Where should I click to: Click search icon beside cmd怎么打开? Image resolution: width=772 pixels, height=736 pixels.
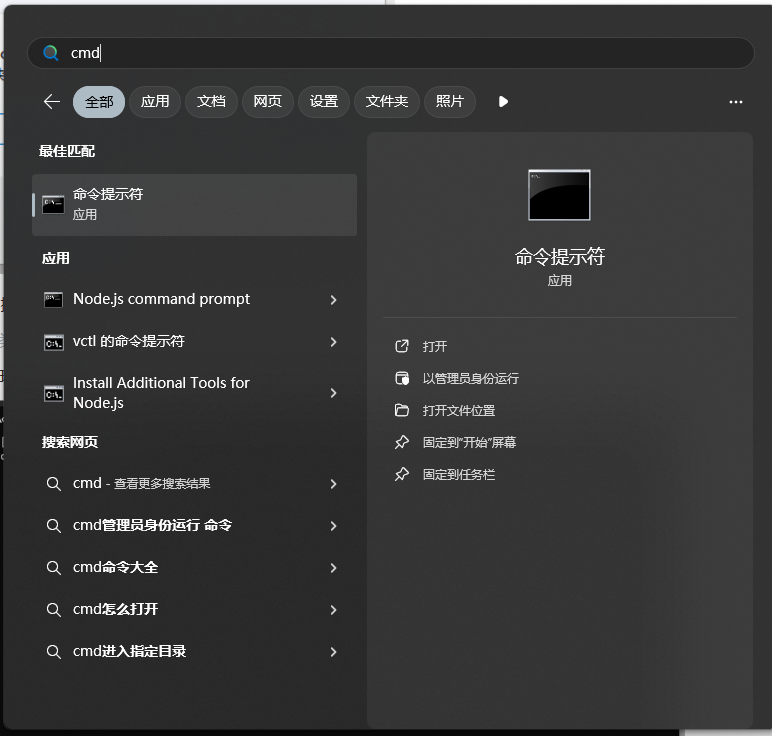click(x=53, y=610)
